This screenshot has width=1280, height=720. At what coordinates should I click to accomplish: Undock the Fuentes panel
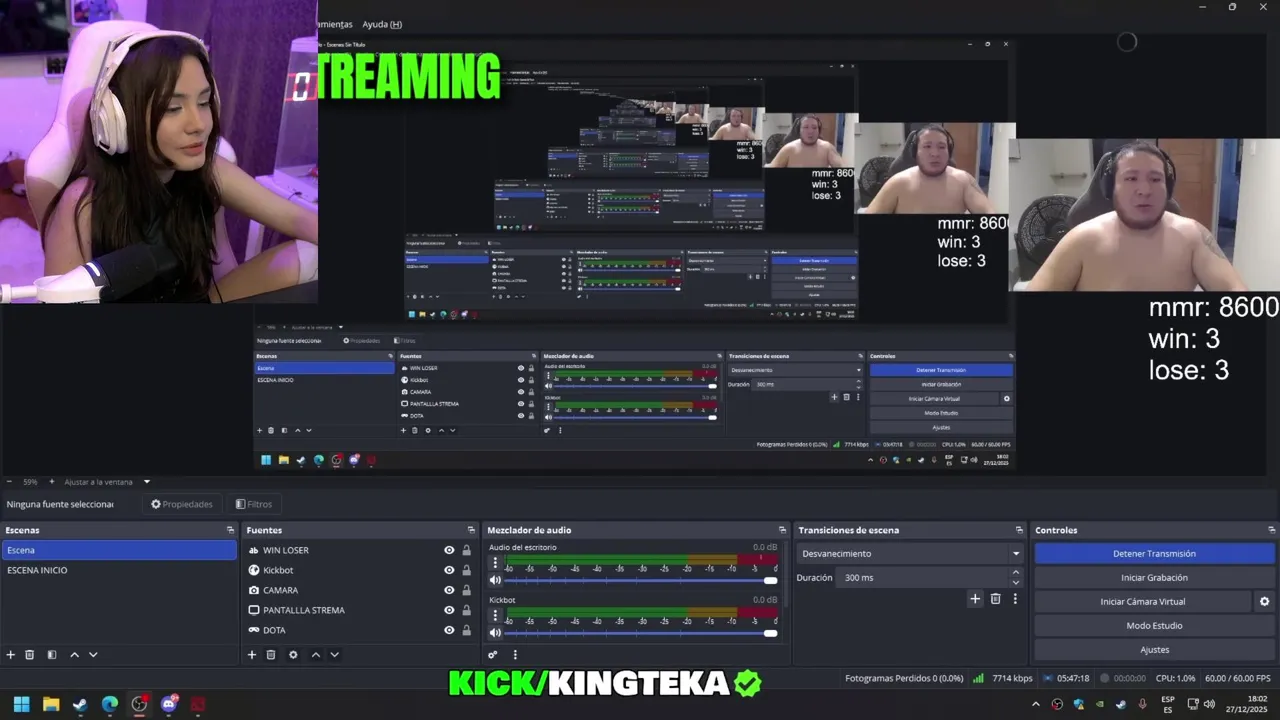point(471,530)
